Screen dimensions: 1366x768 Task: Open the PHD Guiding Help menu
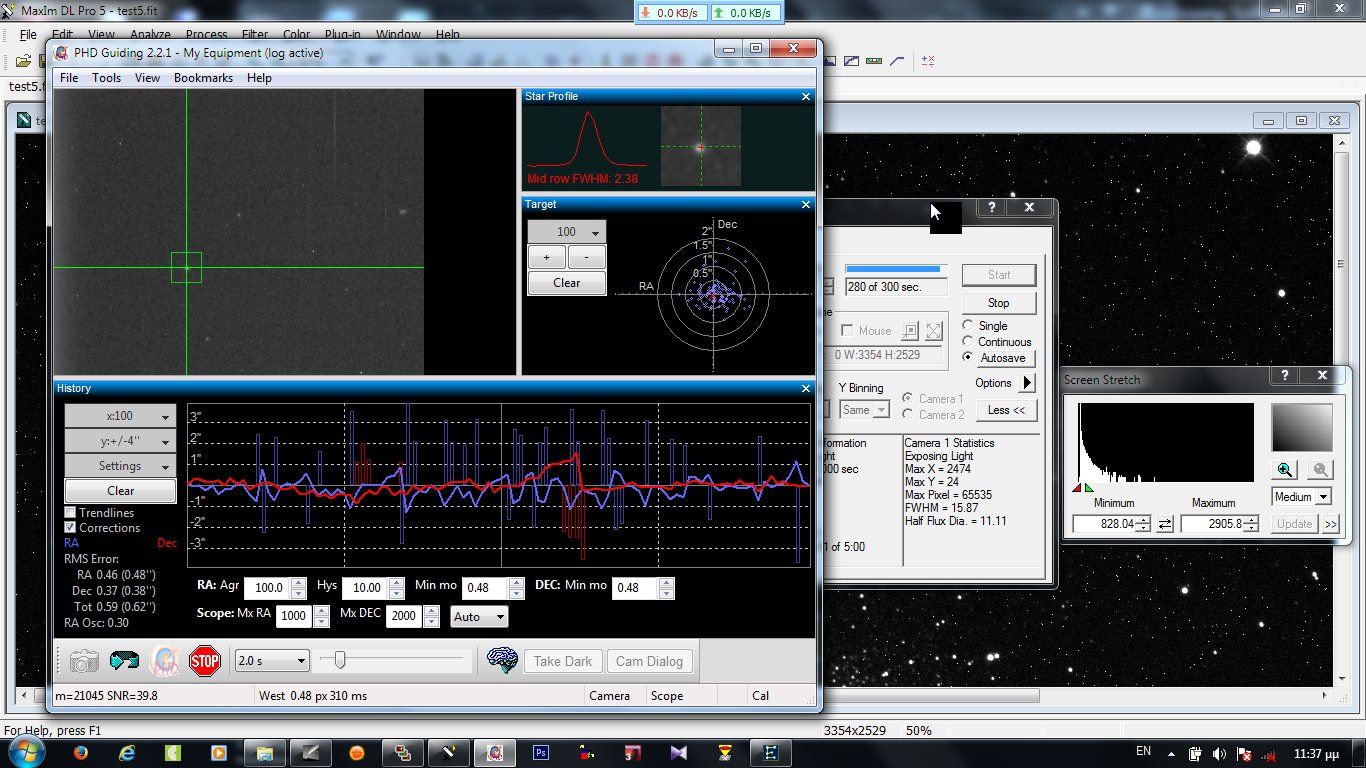pos(259,78)
